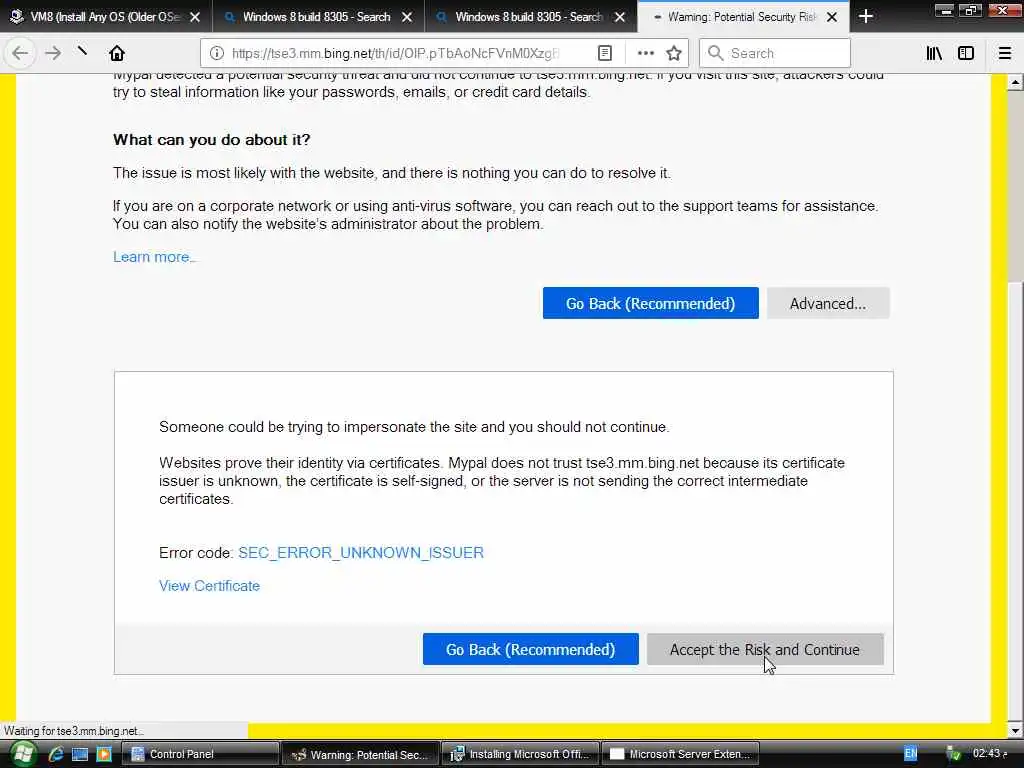Click the Advanced... button
Viewport: 1024px width, 768px height.
point(828,303)
